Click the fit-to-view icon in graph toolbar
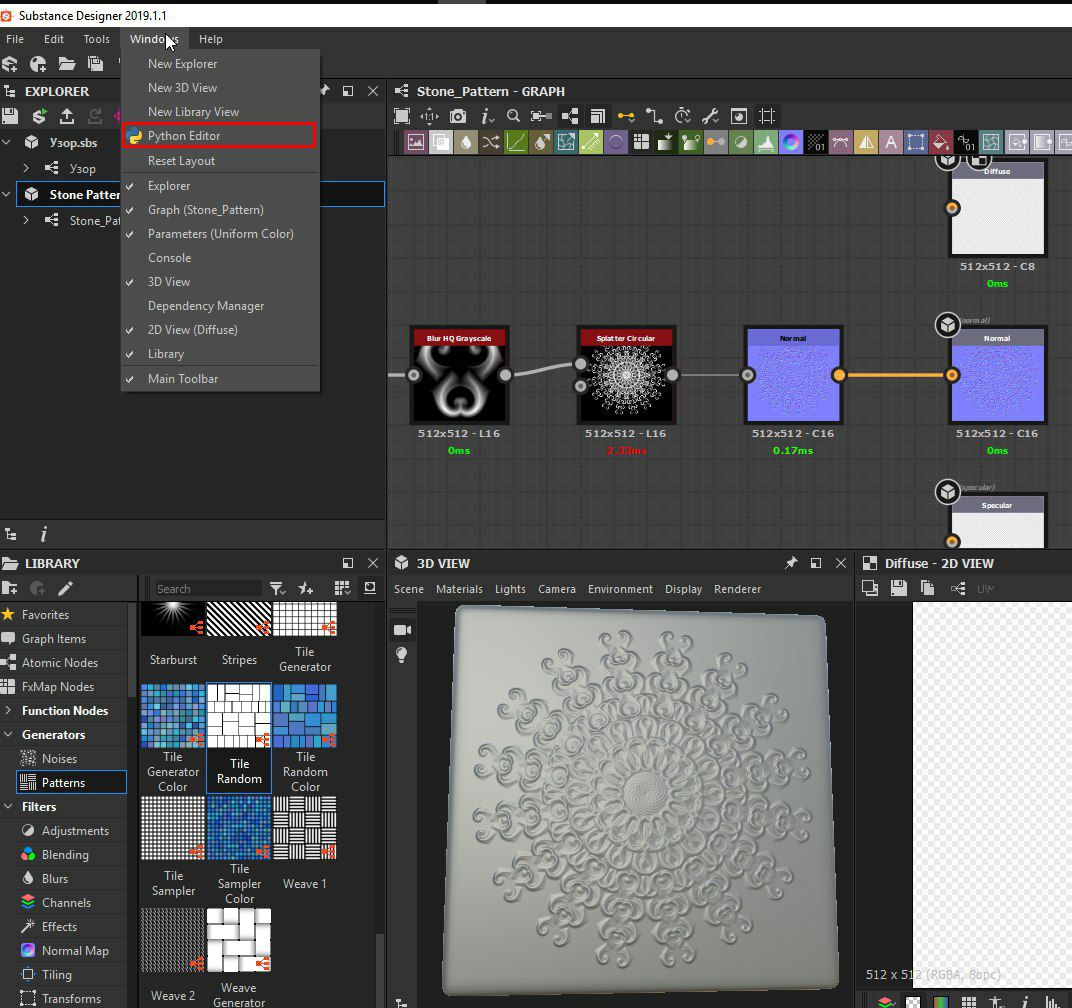1072x1008 pixels. [x=402, y=116]
